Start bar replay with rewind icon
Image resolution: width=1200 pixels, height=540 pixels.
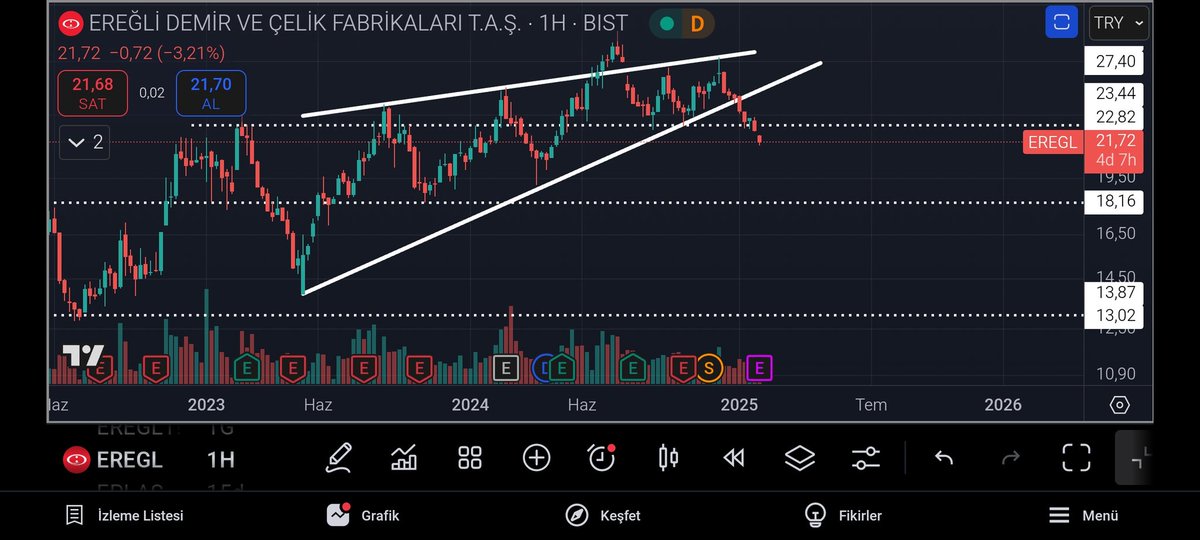tap(734, 458)
